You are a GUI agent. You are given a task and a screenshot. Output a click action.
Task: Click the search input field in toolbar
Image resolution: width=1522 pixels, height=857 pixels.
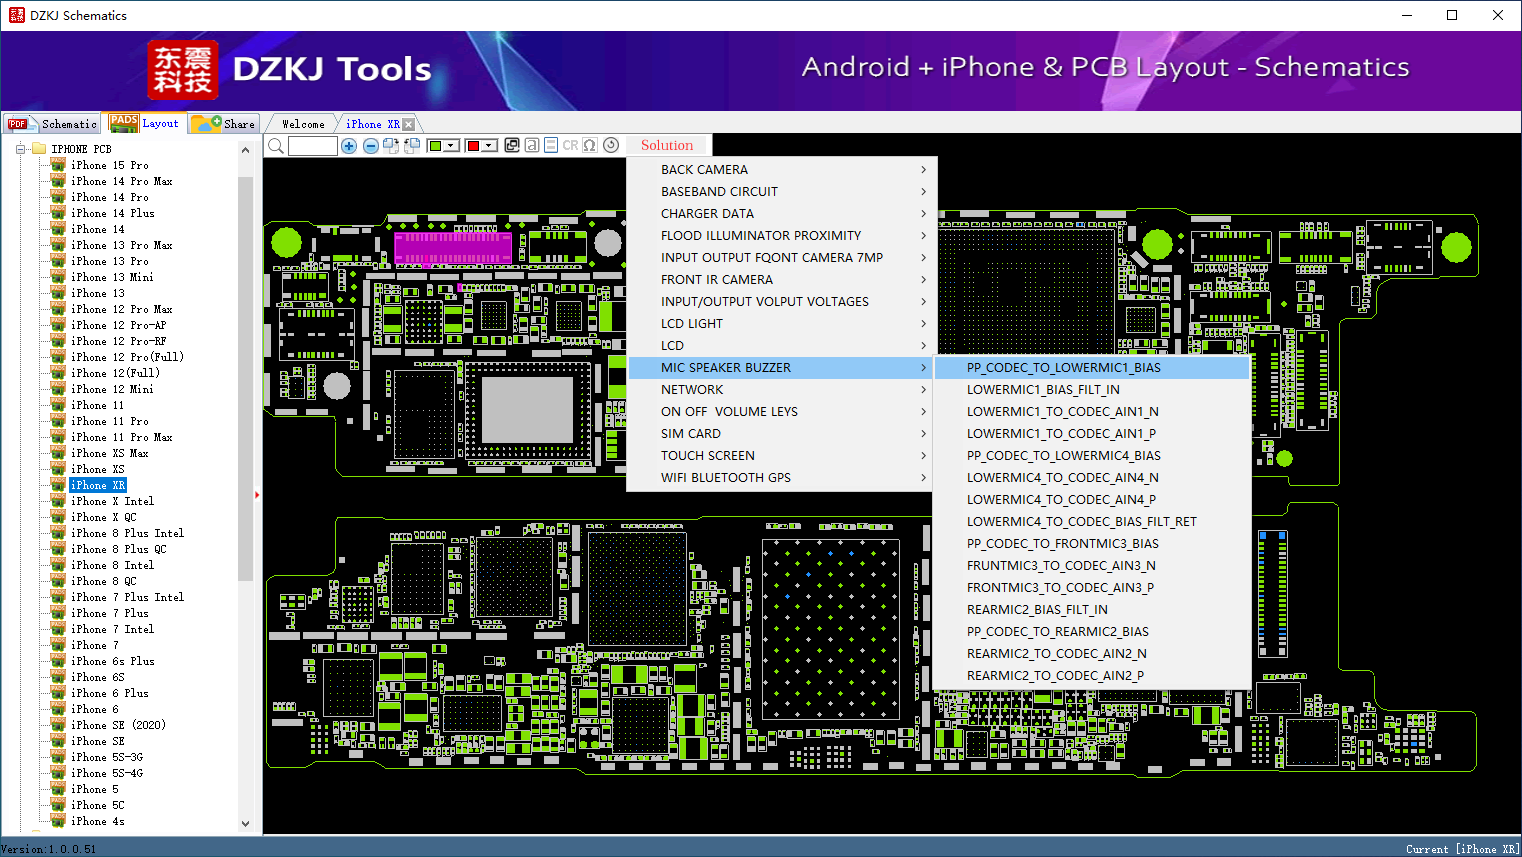click(313, 146)
